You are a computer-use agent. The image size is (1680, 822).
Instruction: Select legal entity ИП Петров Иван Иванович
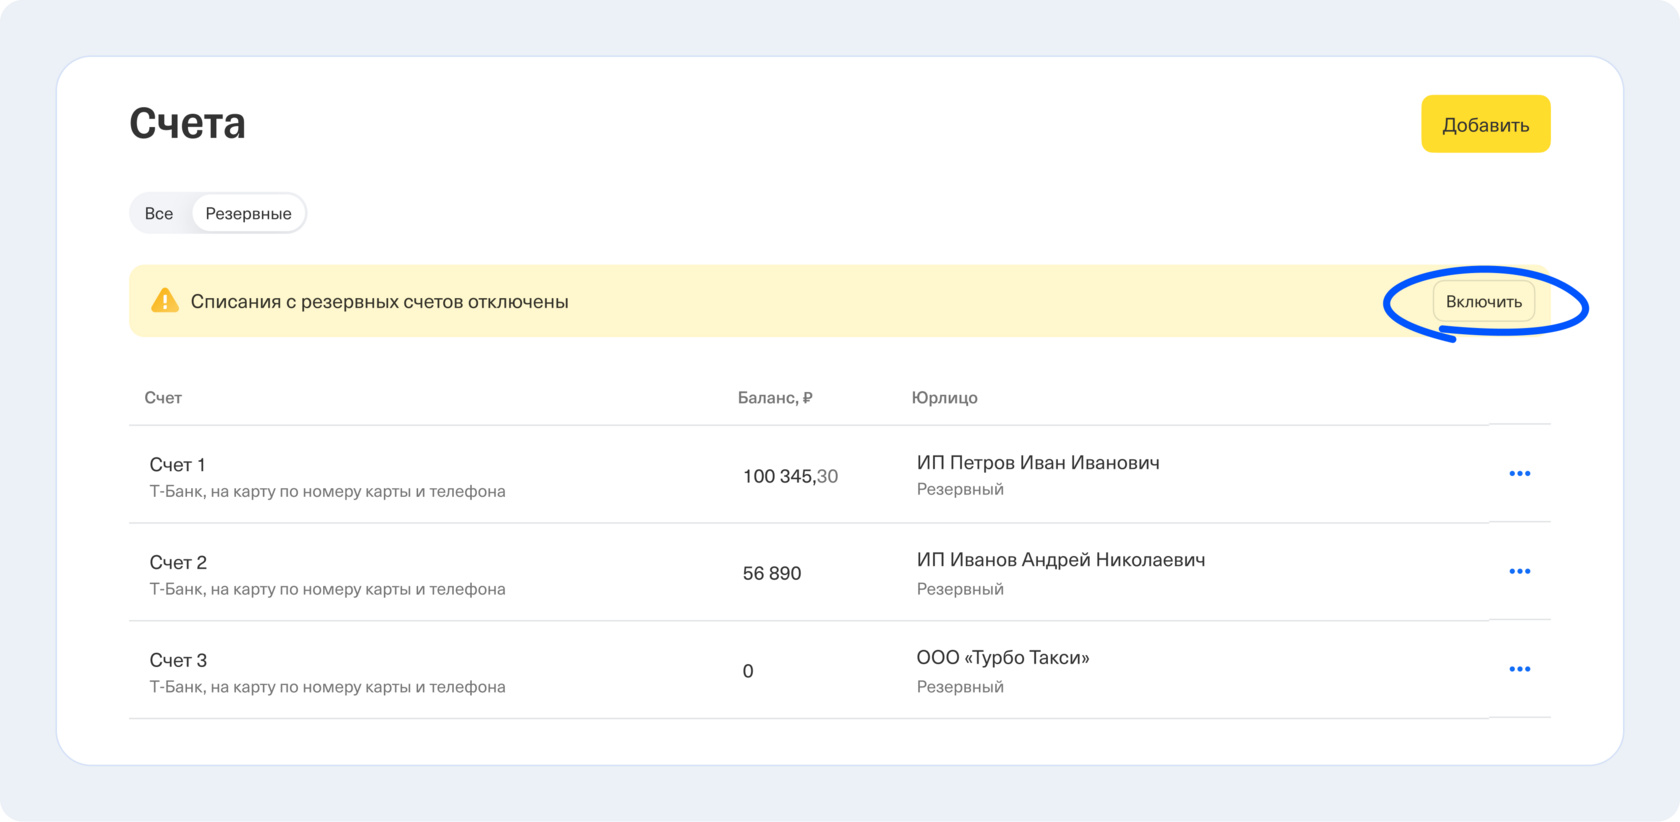[1038, 463]
